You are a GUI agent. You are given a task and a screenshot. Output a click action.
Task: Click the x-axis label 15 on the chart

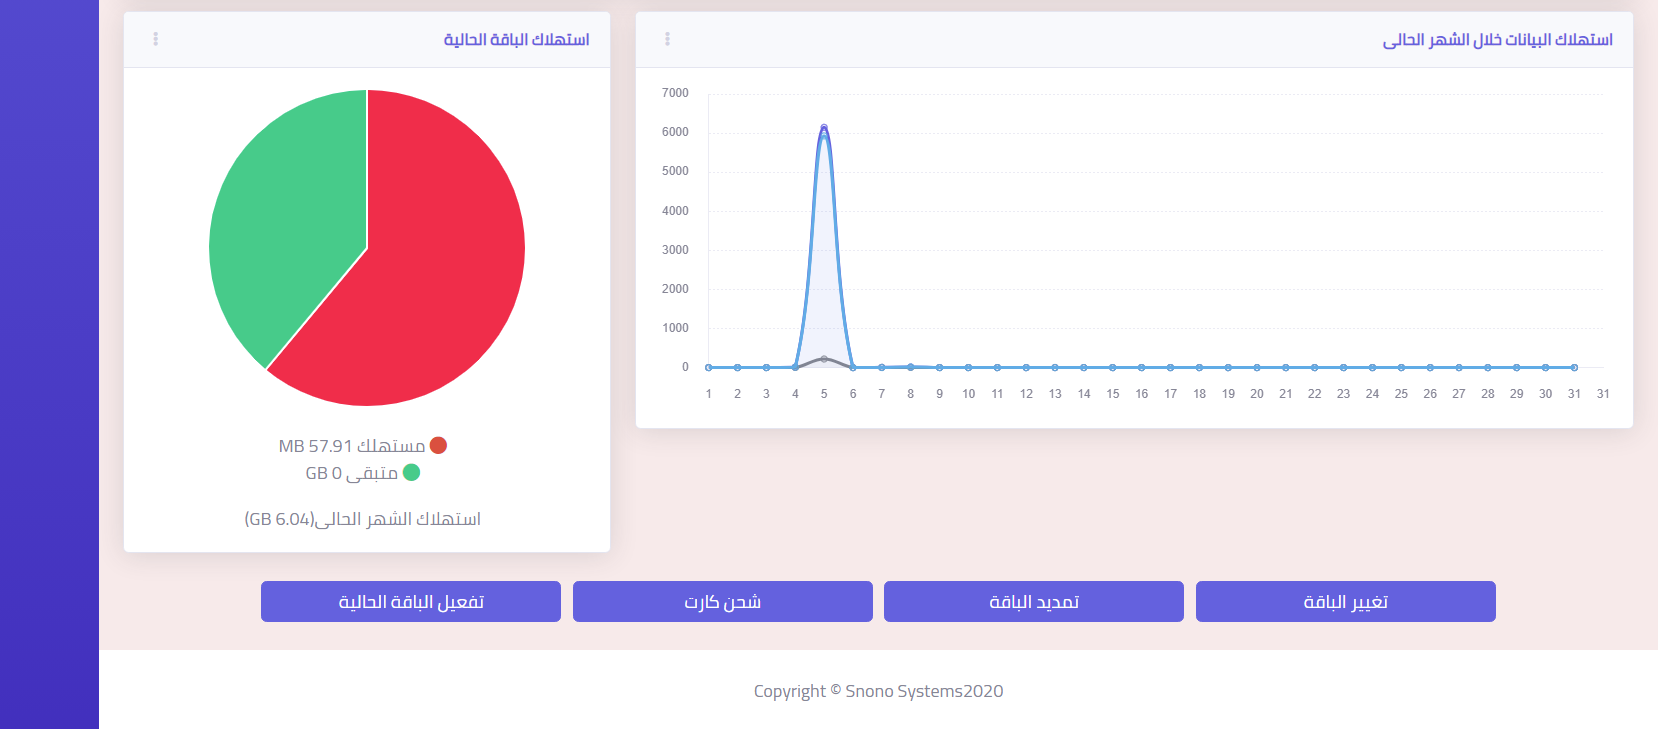[1113, 394]
